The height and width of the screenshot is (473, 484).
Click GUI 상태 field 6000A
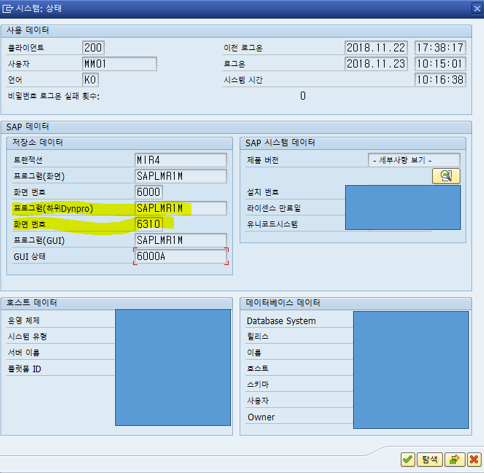(181, 256)
